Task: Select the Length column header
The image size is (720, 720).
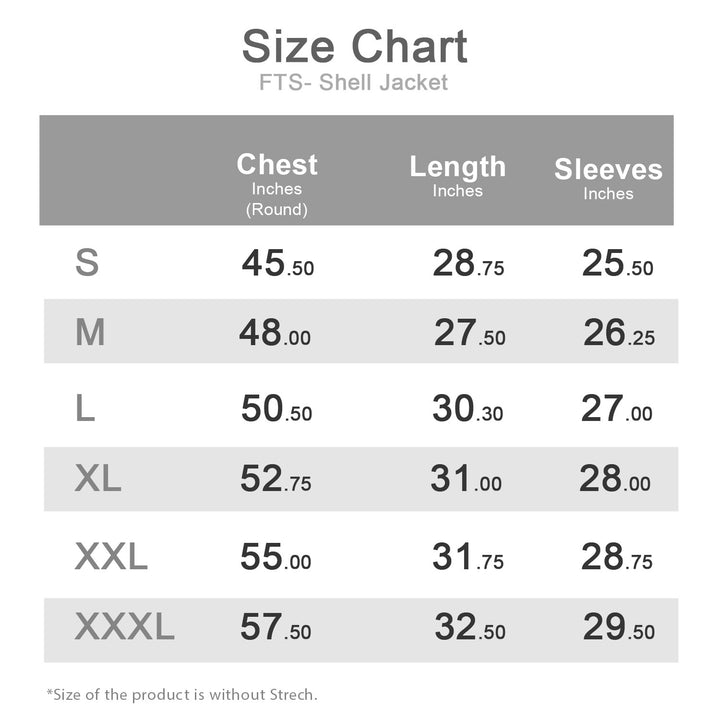Action: point(457,167)
